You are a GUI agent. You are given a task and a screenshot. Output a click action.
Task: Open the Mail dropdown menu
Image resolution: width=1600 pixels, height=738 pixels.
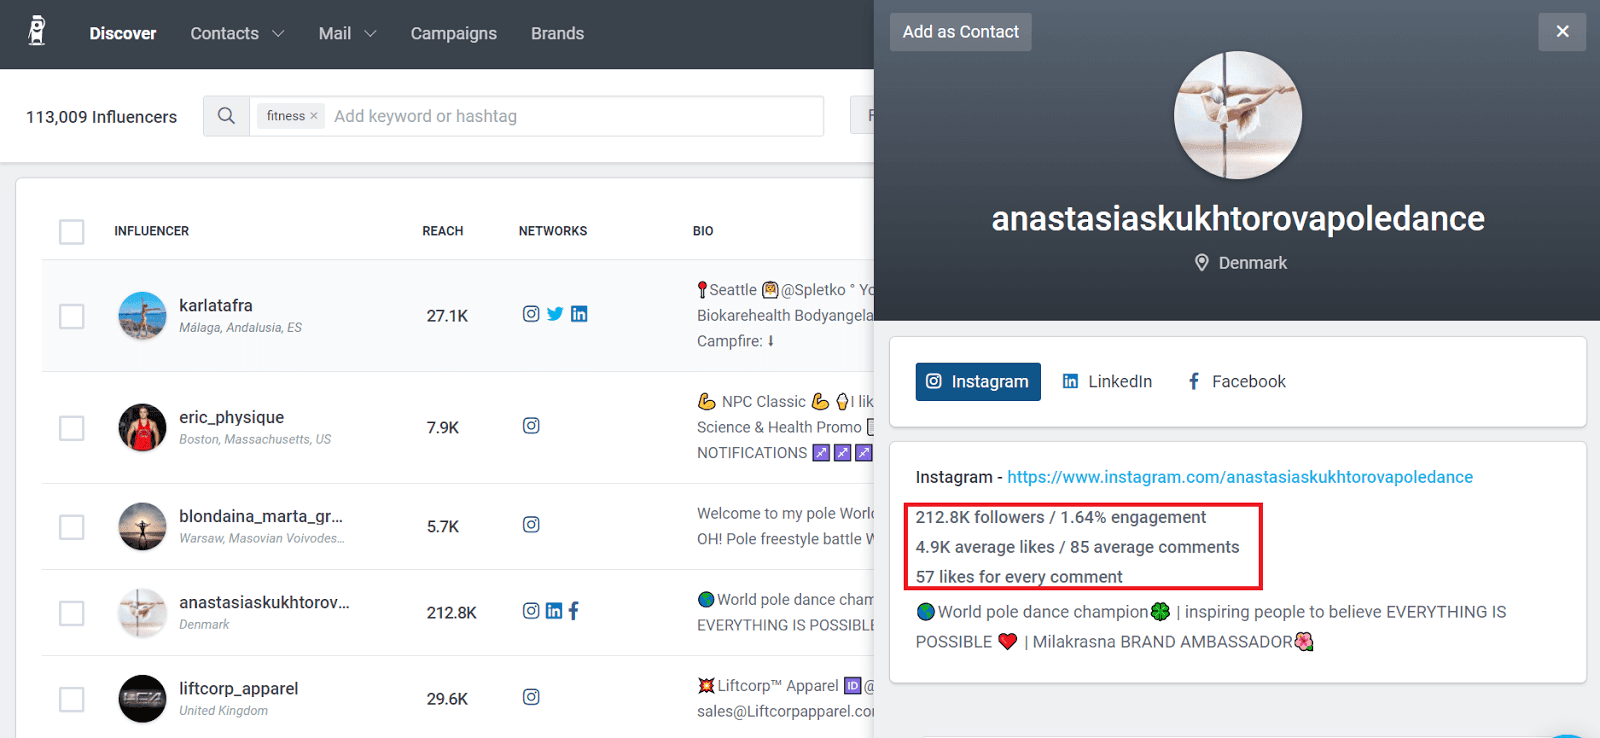(x=347, y=33)
